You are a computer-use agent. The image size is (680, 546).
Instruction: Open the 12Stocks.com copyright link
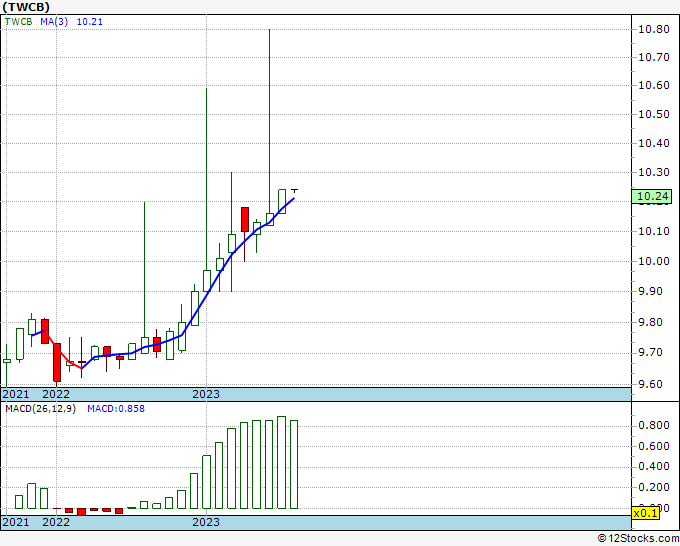click(638, 539)
